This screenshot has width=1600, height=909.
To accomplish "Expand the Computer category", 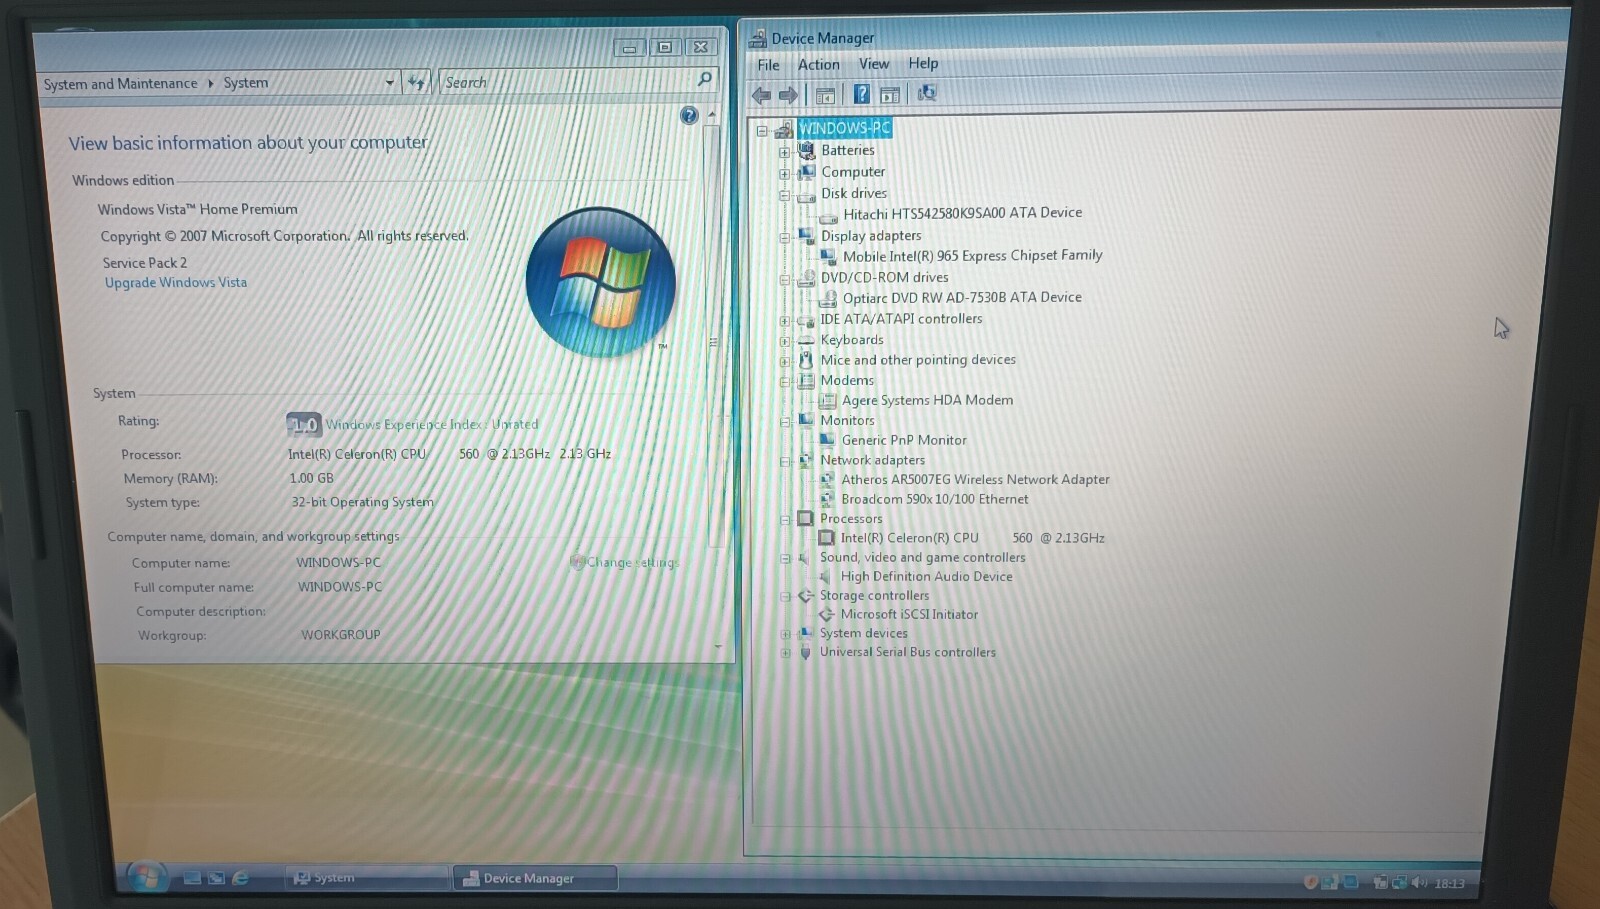I will 785,173.
